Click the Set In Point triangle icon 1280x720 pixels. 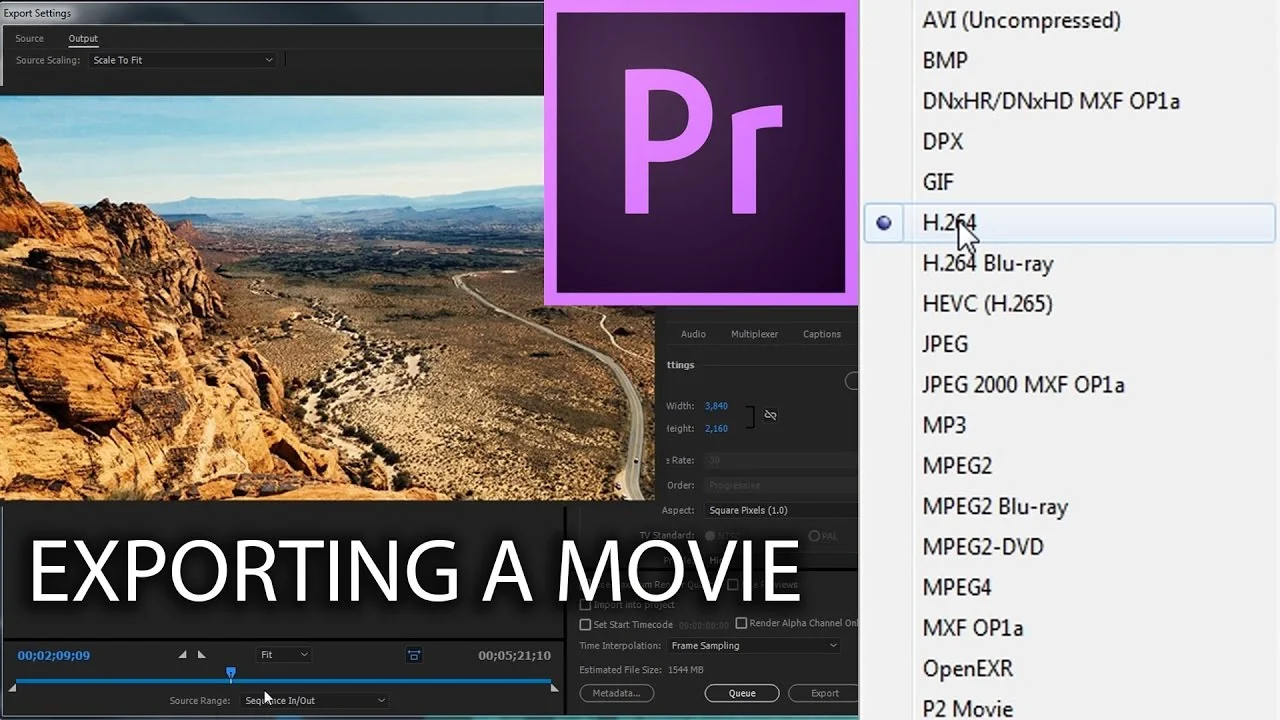pos(182,655)
